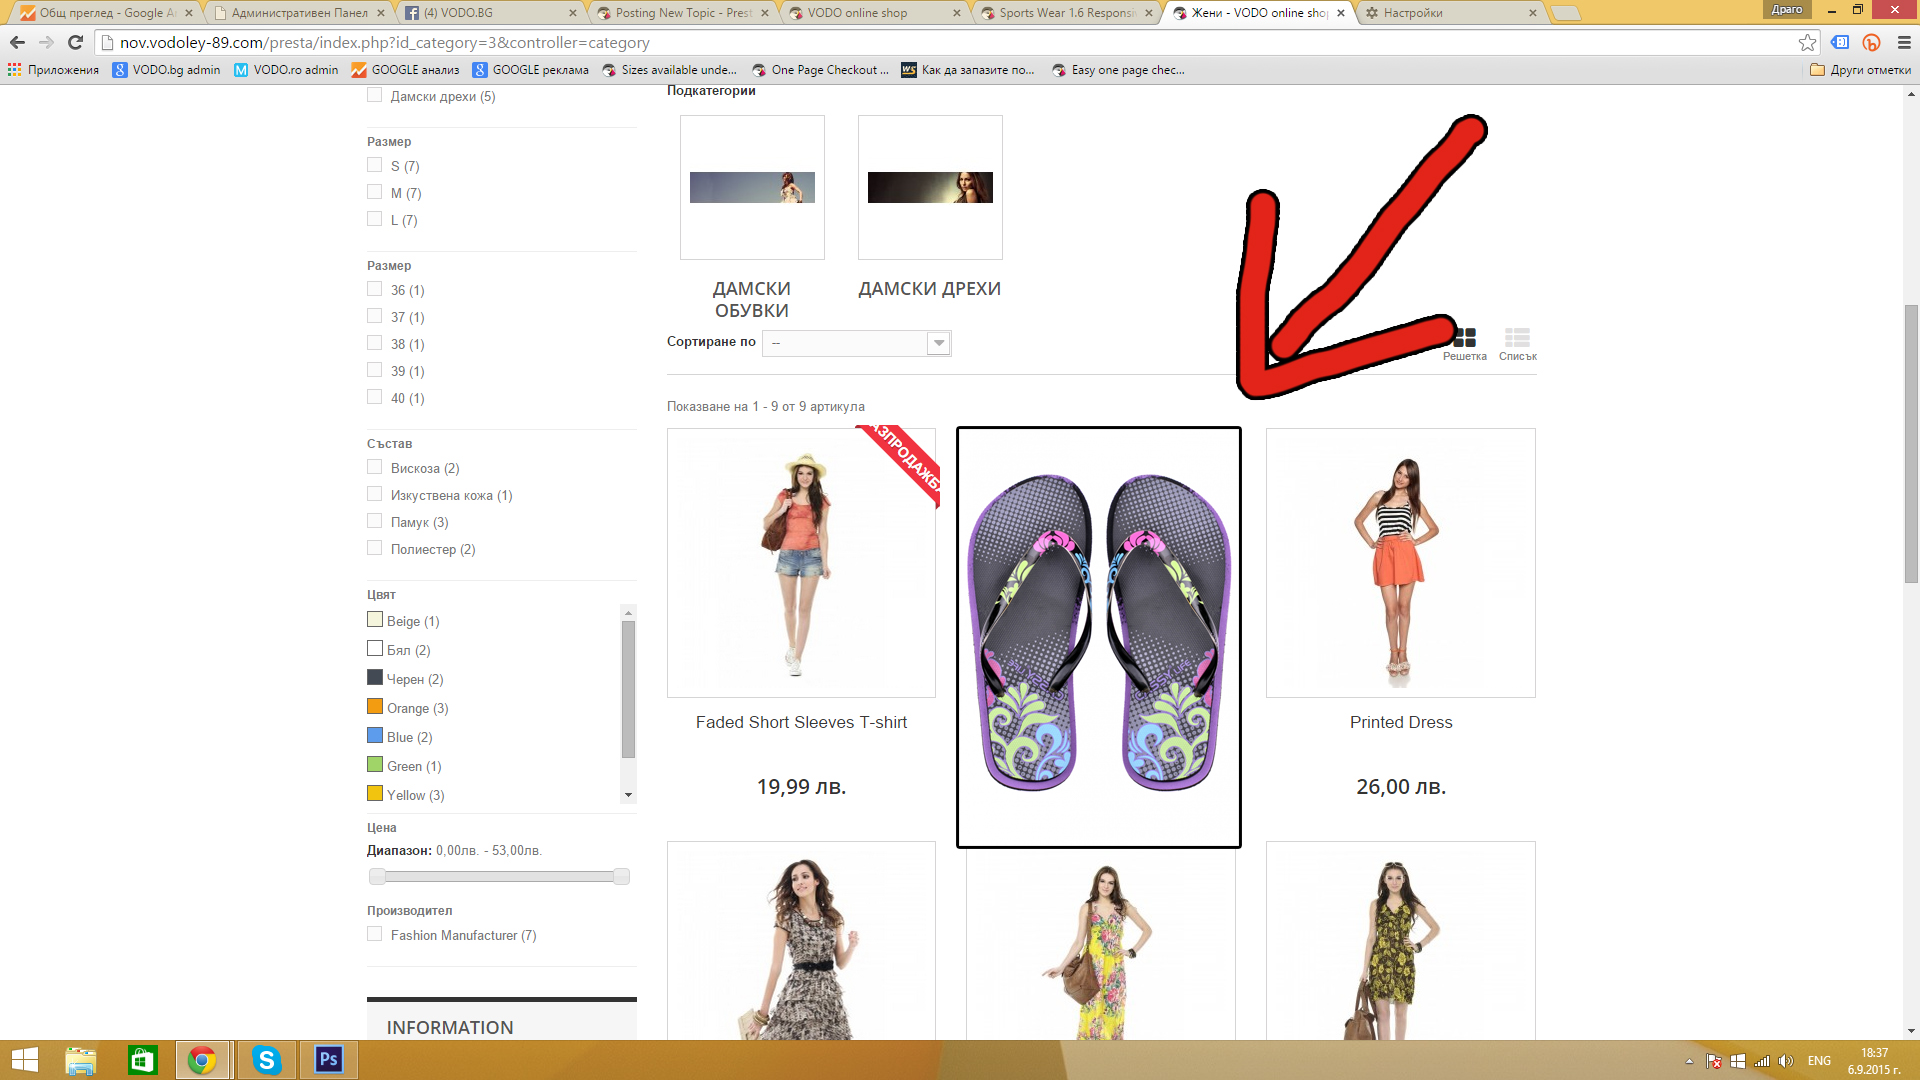Open Photoshop from the taskbar
The image size is (1920, 1080).
point(329,1059)
